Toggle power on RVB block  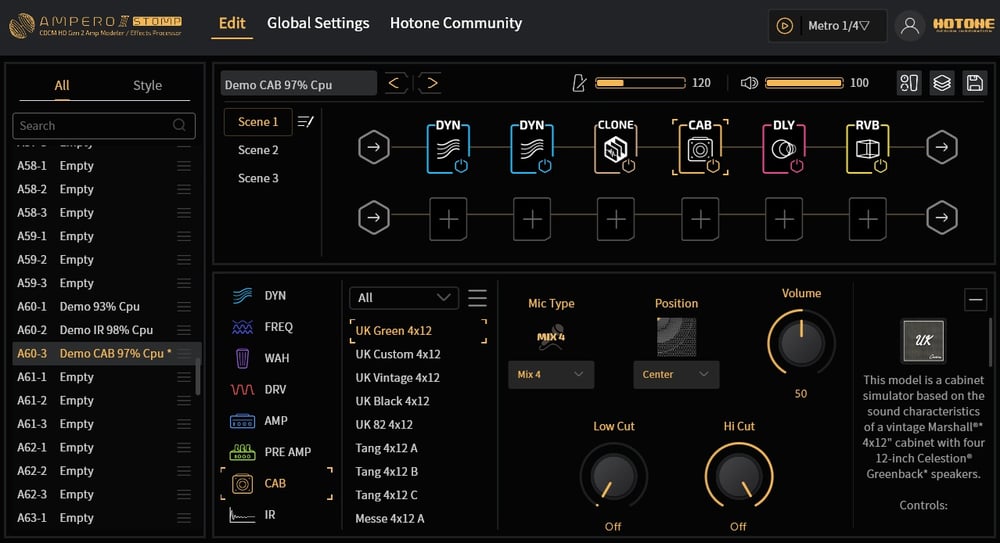[881, 166]
